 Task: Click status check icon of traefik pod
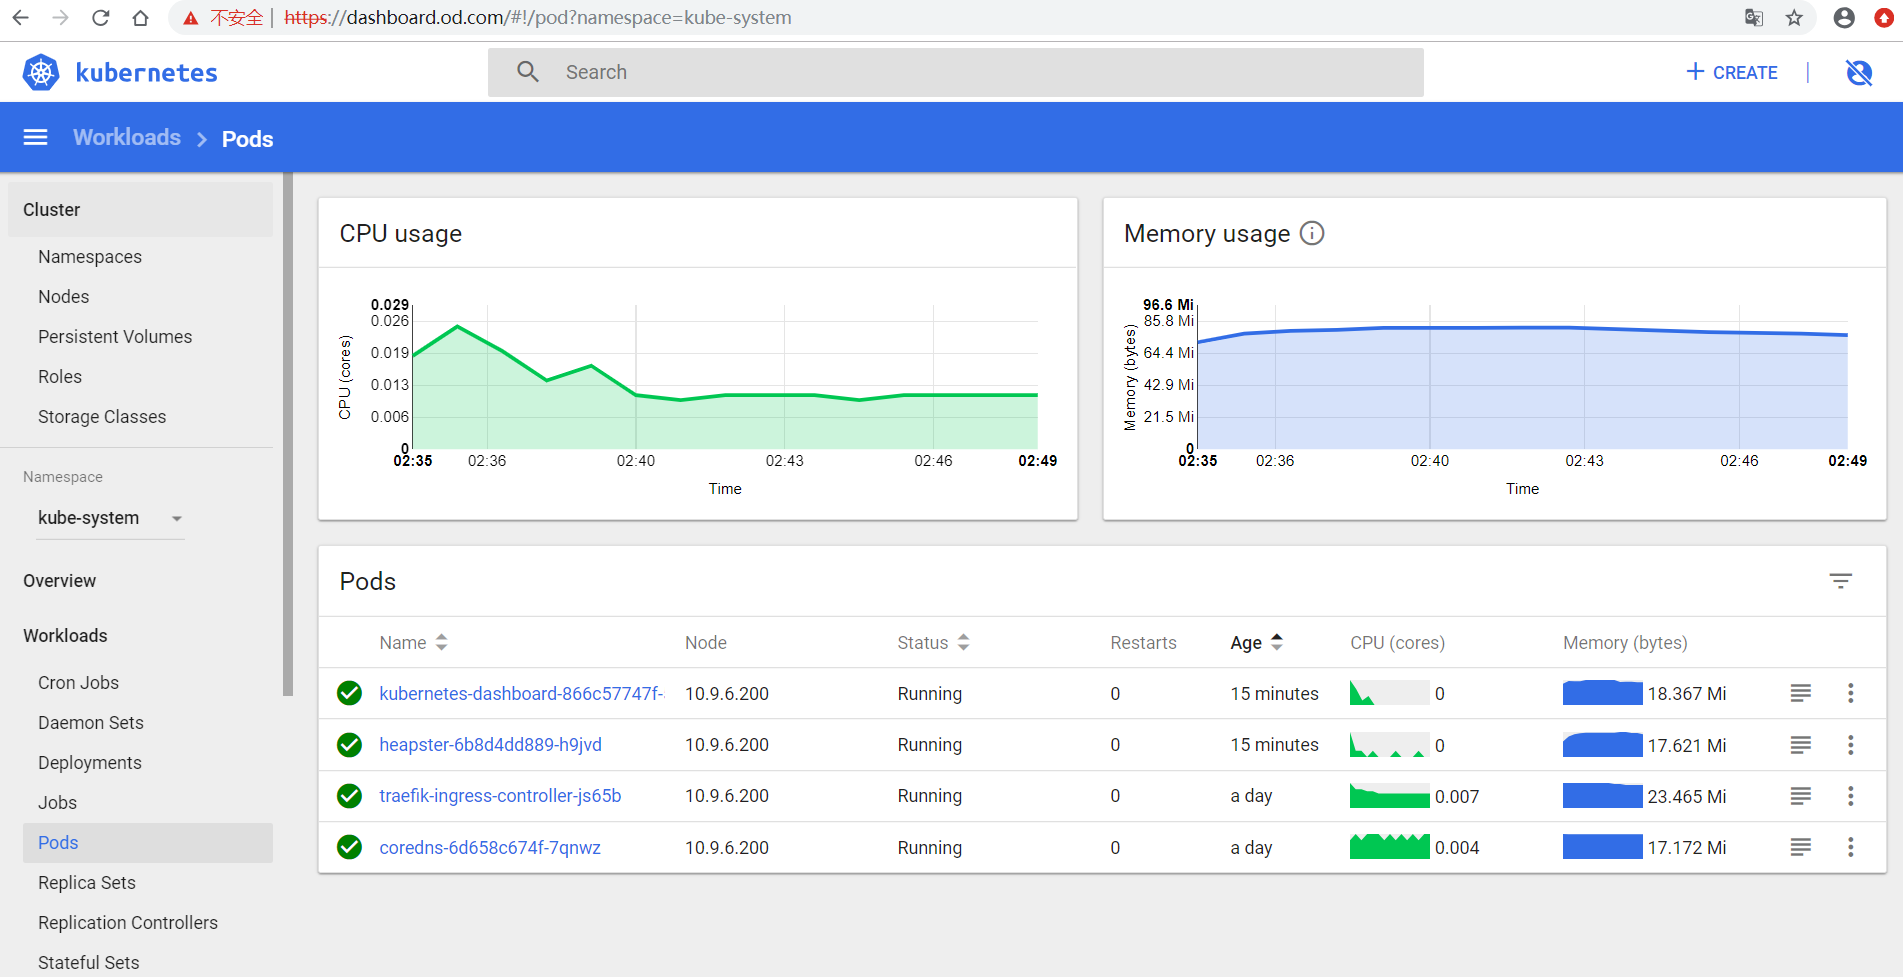[x=349, y=796]
